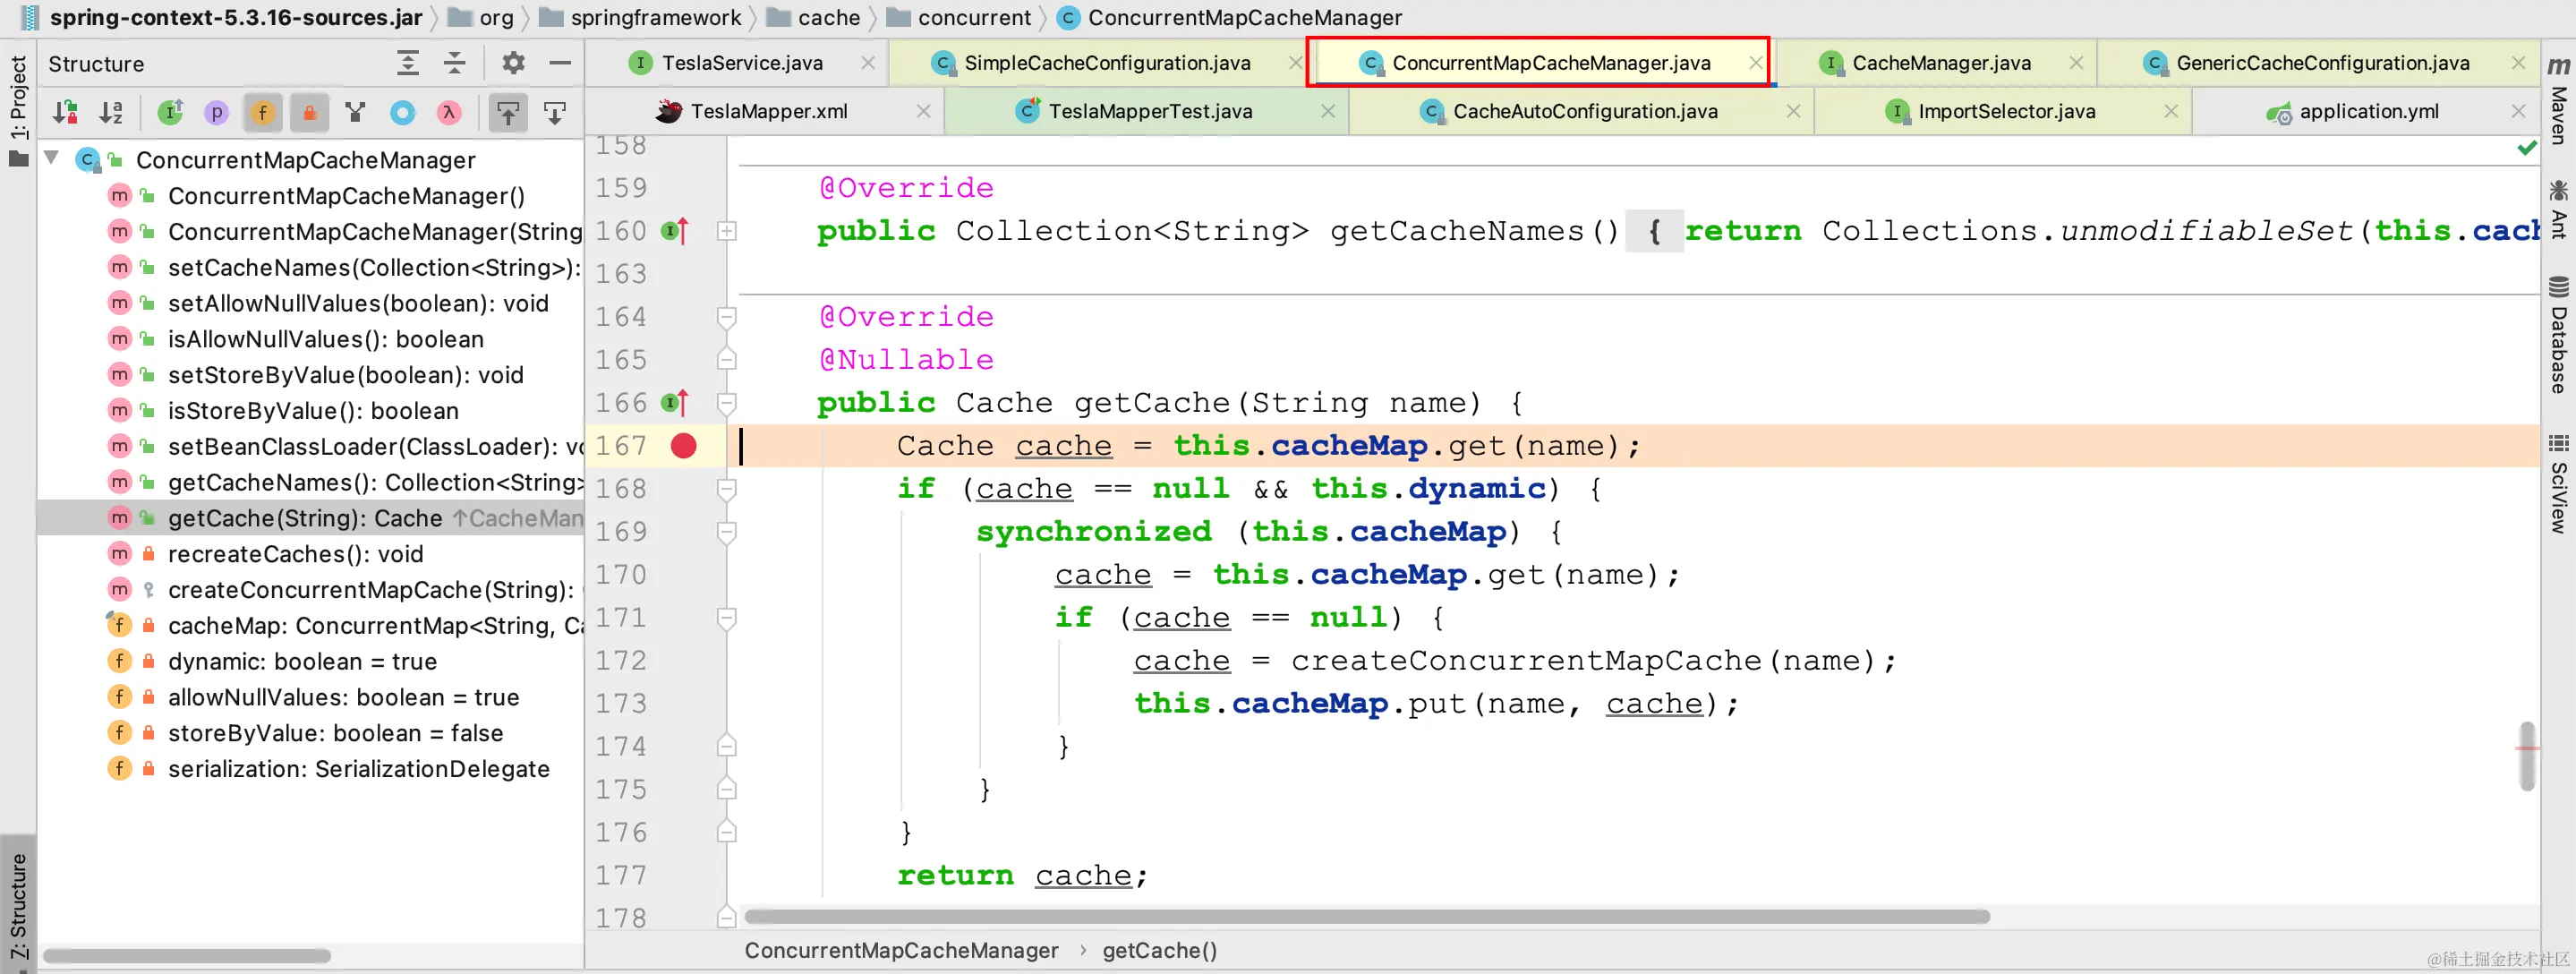Expand the folded getCacheNames method body
This screenshot has height=974, width=2576.
coord(727,231)
